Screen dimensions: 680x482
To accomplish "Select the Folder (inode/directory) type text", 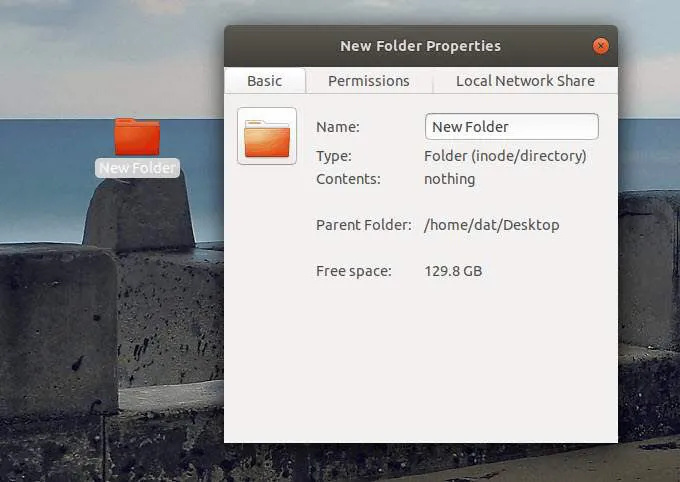I will point(505,156).
